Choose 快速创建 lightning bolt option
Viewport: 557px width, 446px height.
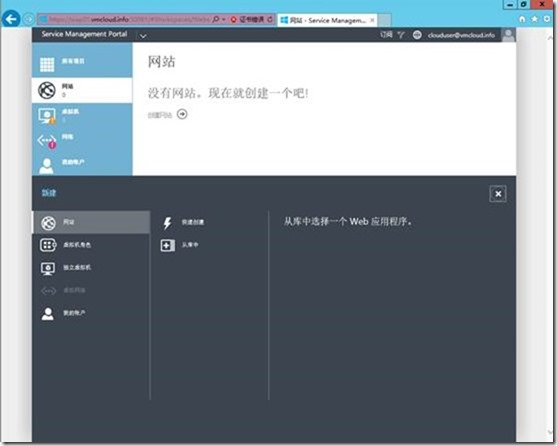pyautogui.click(x=183, y=223)
